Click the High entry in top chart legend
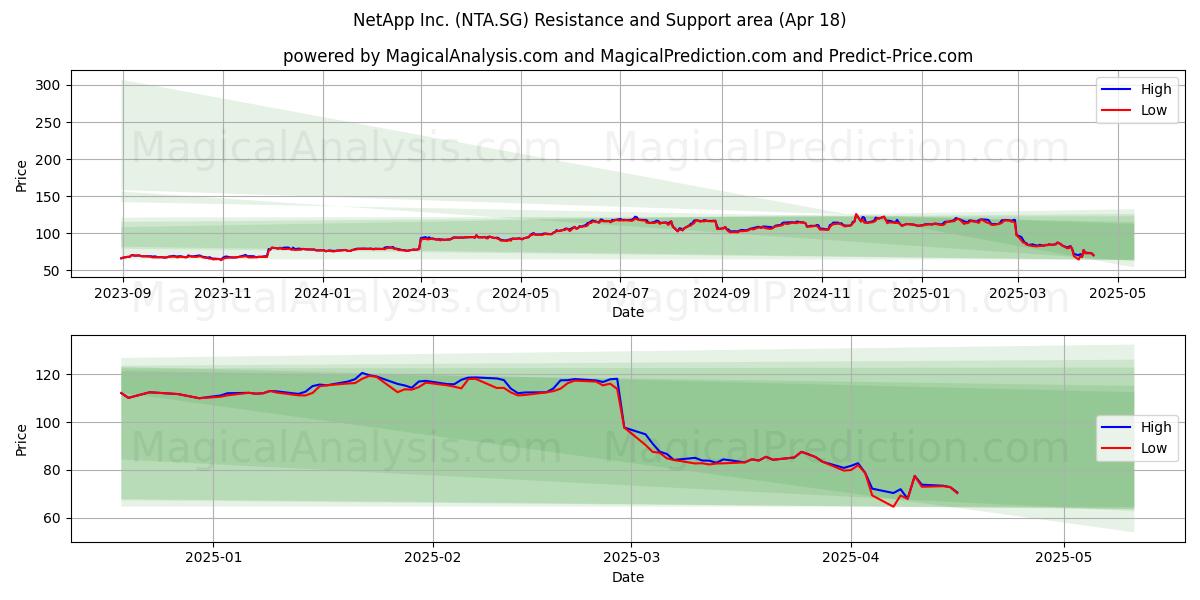1200x600 pixels. click(1139, 89)
